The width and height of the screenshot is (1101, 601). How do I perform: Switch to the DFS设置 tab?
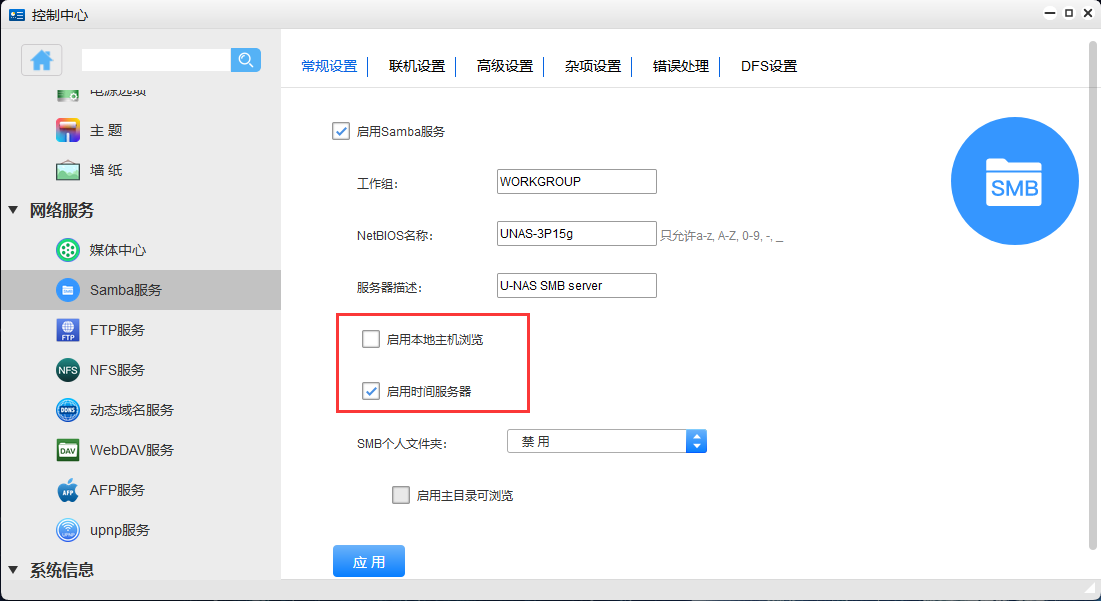pyautogui.click(x=768, y=66)
